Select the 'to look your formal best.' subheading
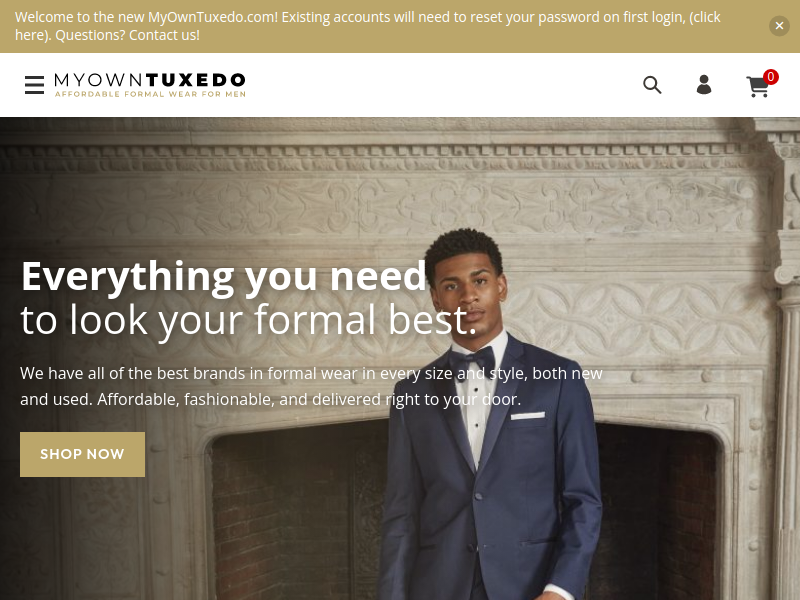 248,320
